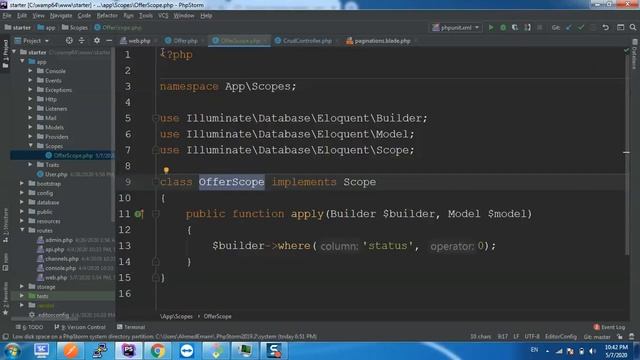Click the yellow intention lightbulb
The image size is (640, 360).
point(166,170)
